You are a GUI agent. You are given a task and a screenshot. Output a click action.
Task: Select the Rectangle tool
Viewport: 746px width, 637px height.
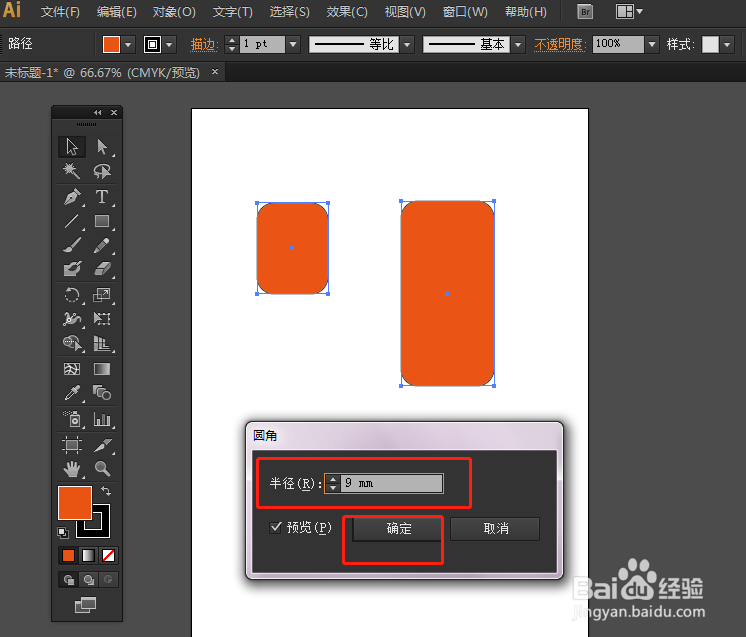click(102, 221)
